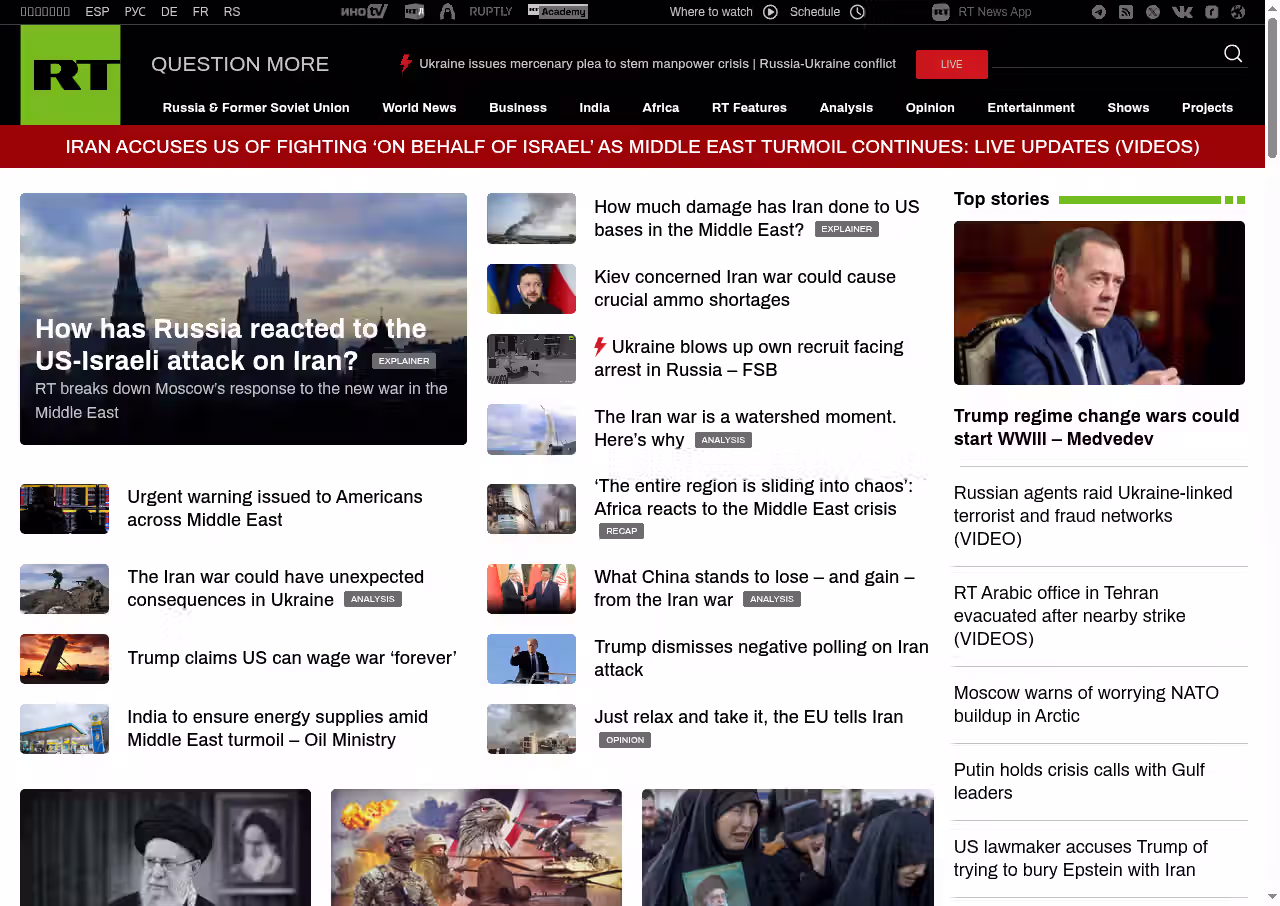Click the Medvedev top story photo
The height and width of the screenshot is (906, 1280).
click(1099, 302)
